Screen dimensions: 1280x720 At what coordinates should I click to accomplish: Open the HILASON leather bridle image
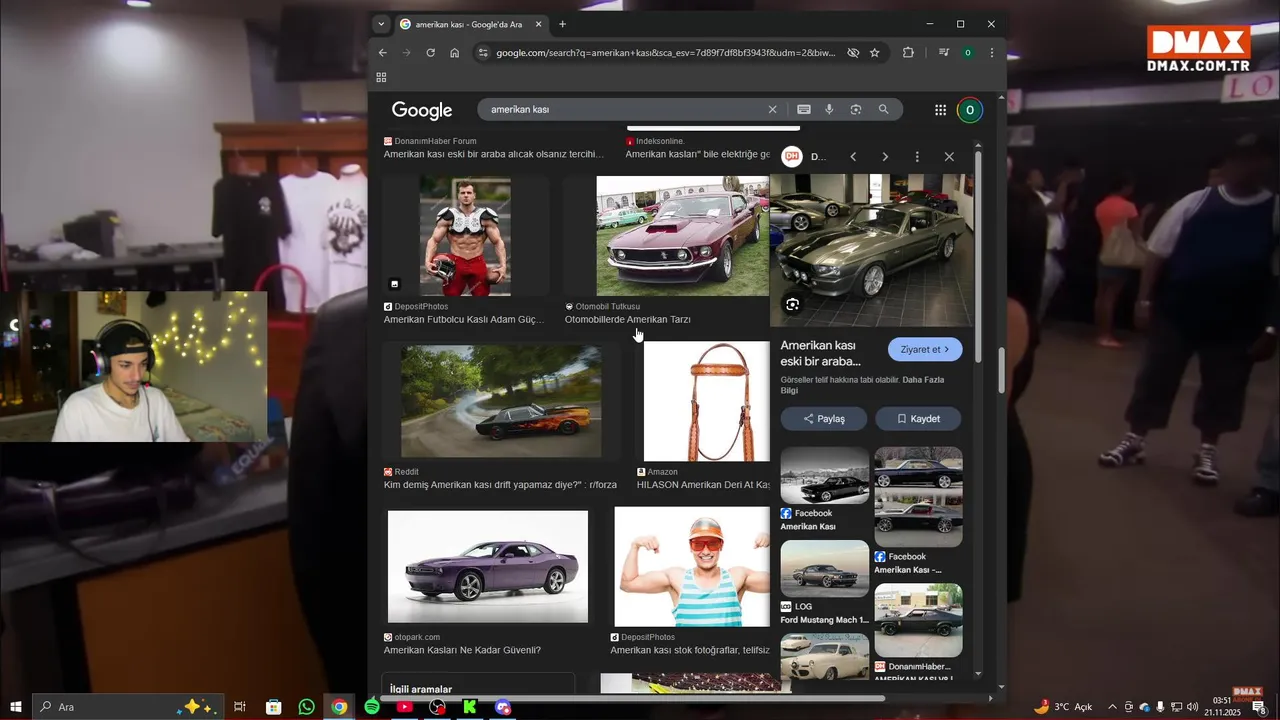(x=707, y=401)
